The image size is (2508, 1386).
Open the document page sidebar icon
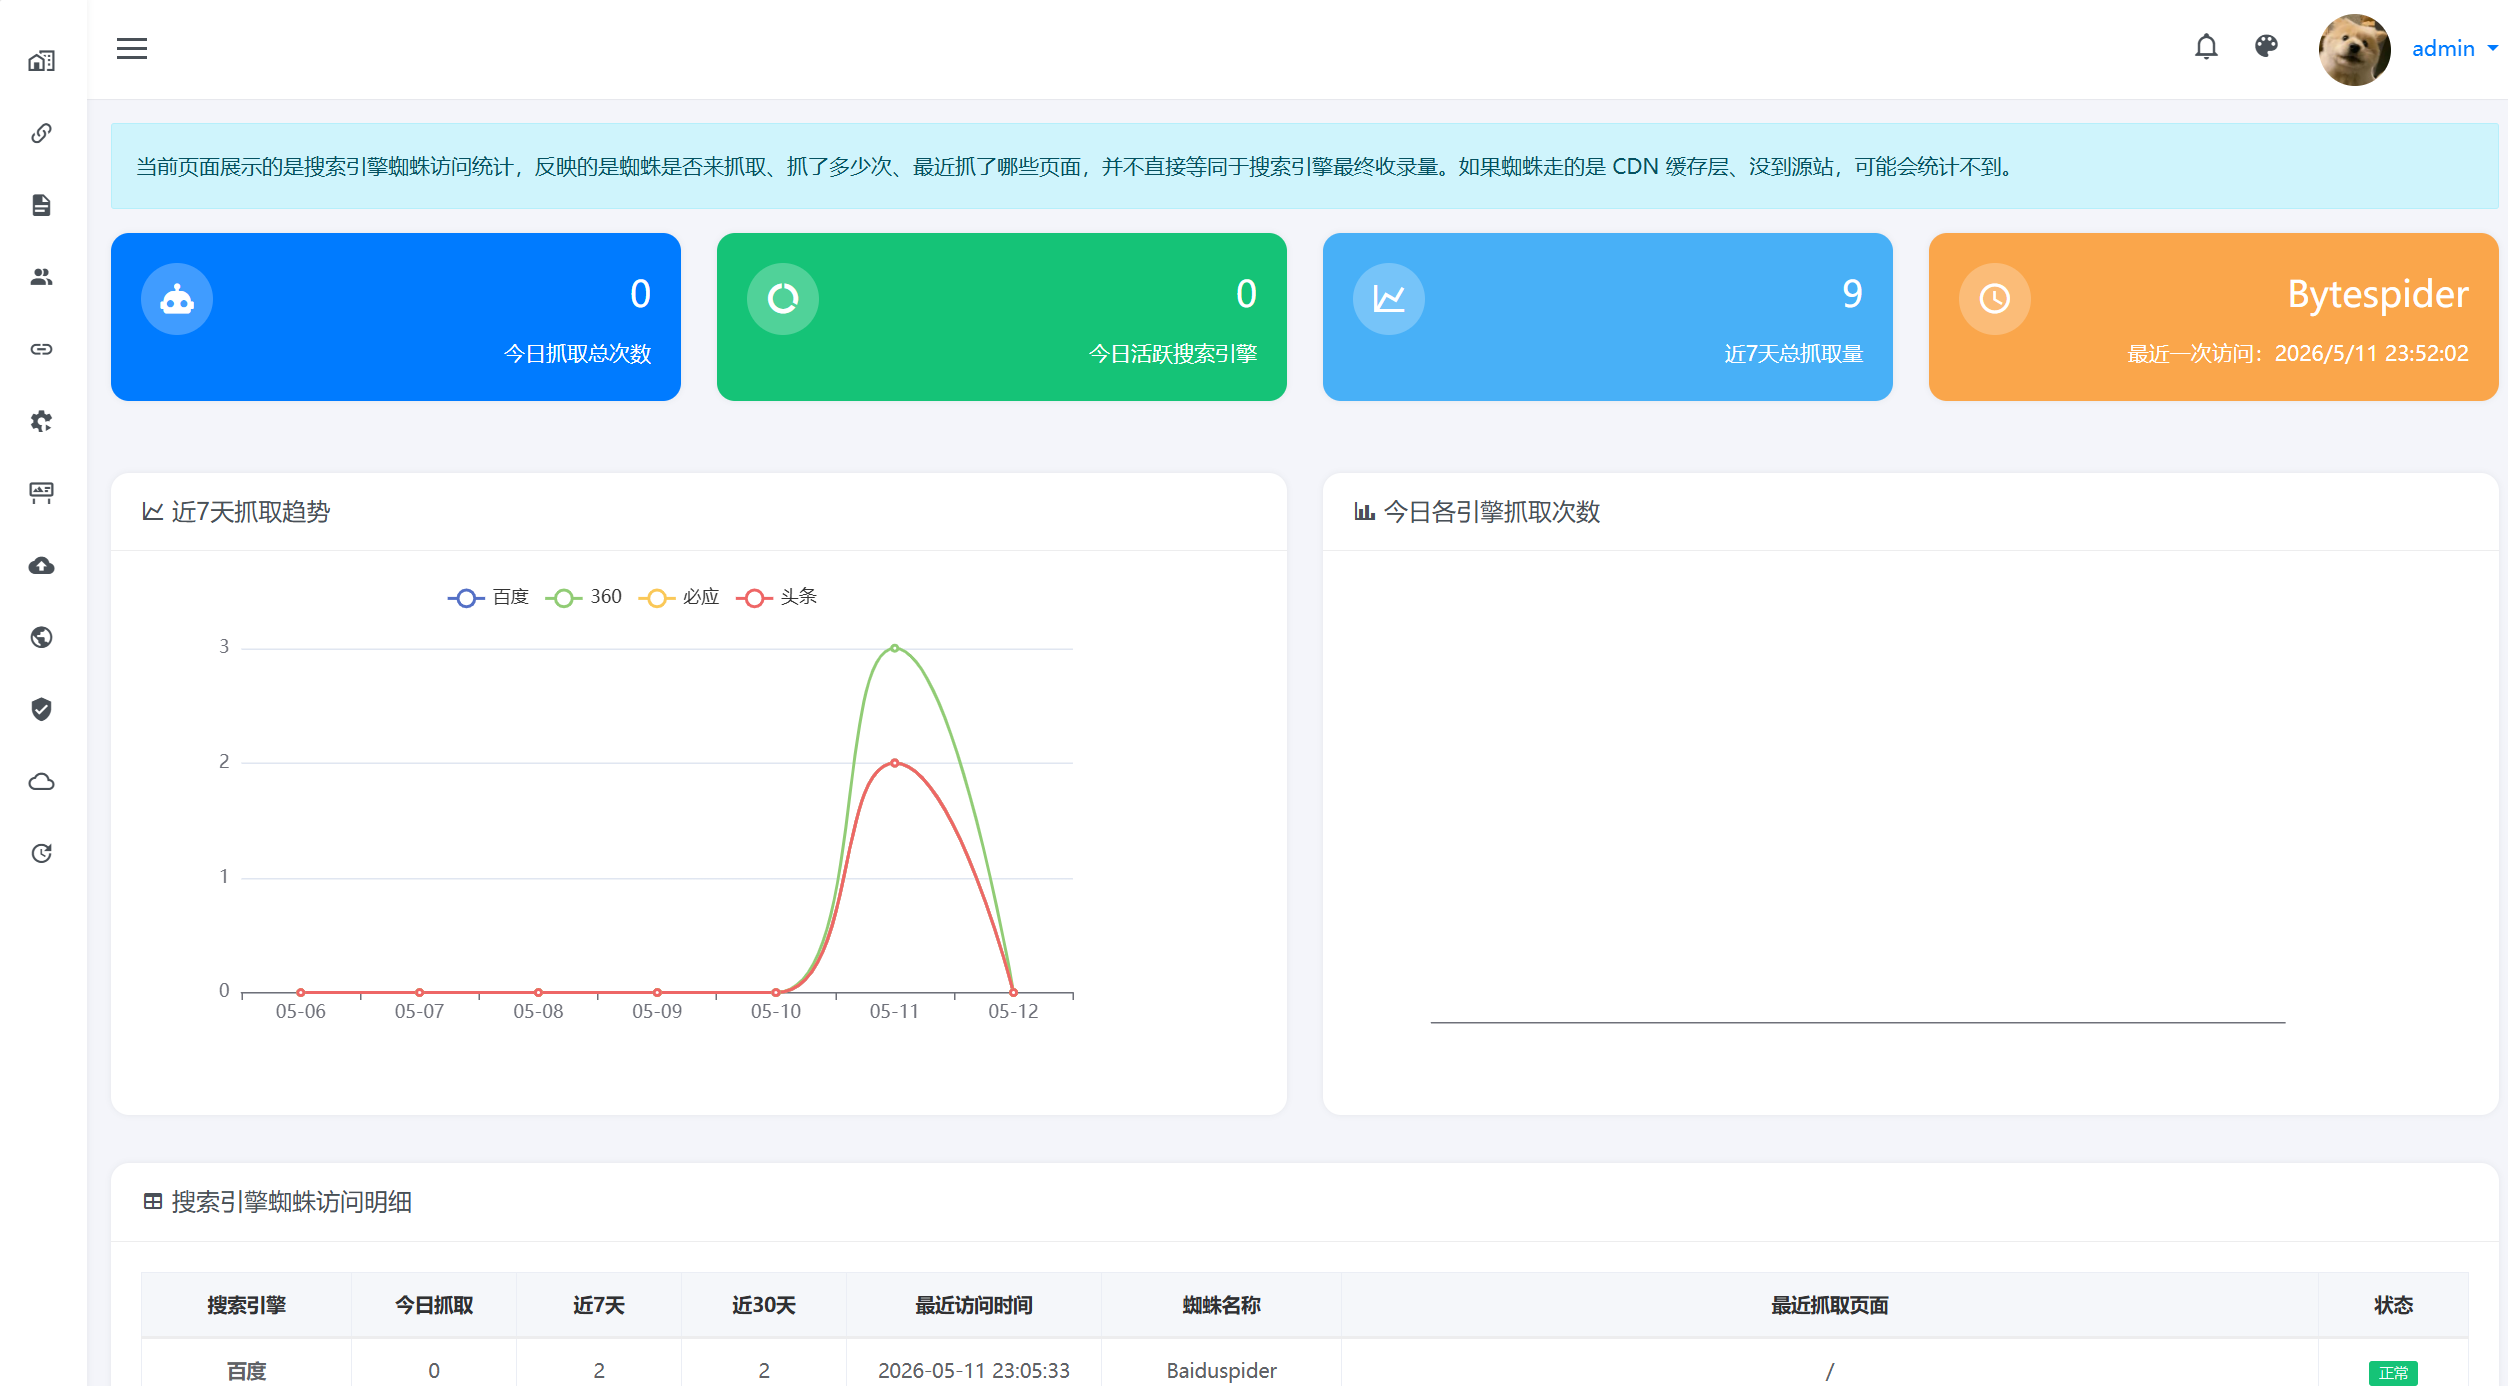click(x=41, y=205)
